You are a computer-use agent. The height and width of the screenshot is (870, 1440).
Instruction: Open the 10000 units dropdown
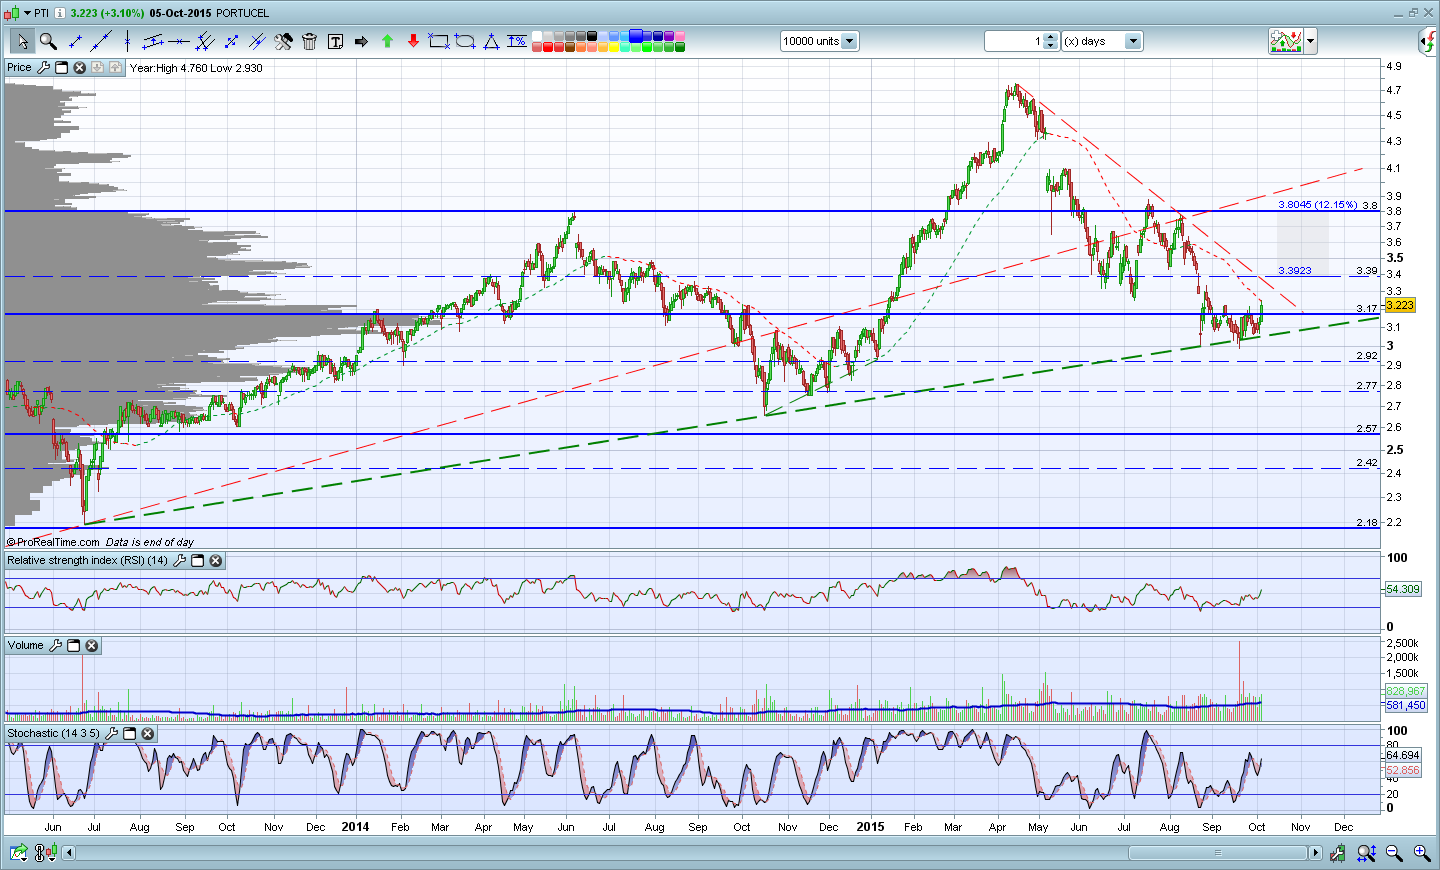[x=849, y=41]
